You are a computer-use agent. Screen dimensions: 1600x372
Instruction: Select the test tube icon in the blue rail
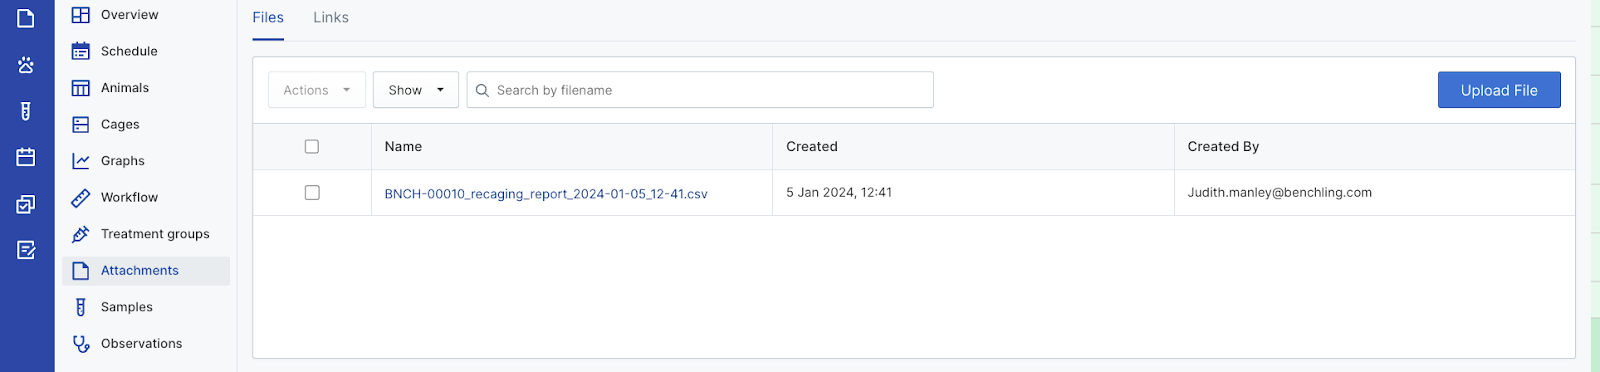tap(26, 111)
